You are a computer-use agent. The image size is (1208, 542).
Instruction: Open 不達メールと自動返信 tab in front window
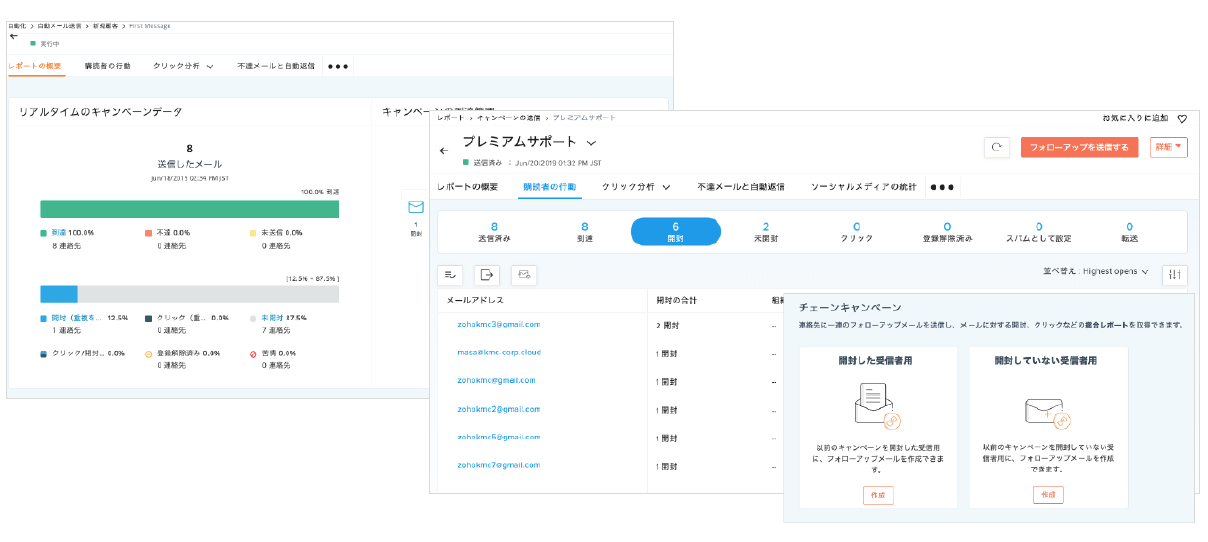(x=740, y=187)
